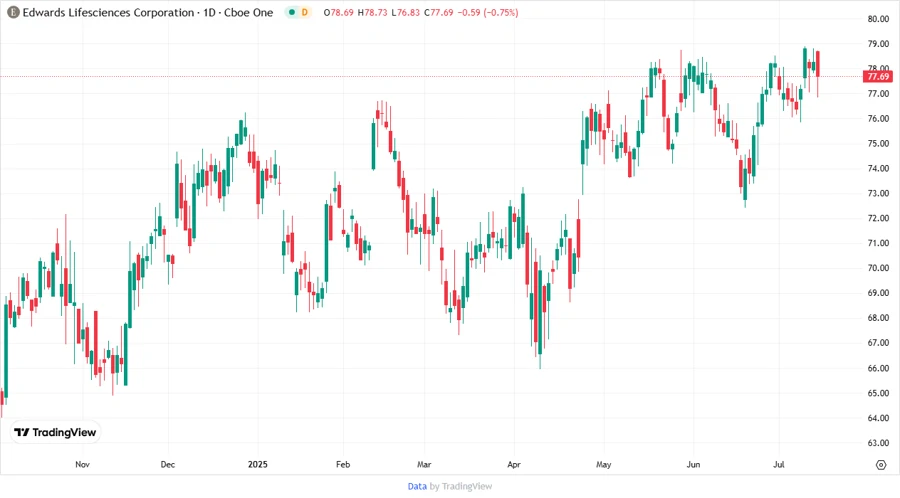900x498 pixels.
Task: Click the change value −0.59 (−0.75%)
Action: point(488,13)
